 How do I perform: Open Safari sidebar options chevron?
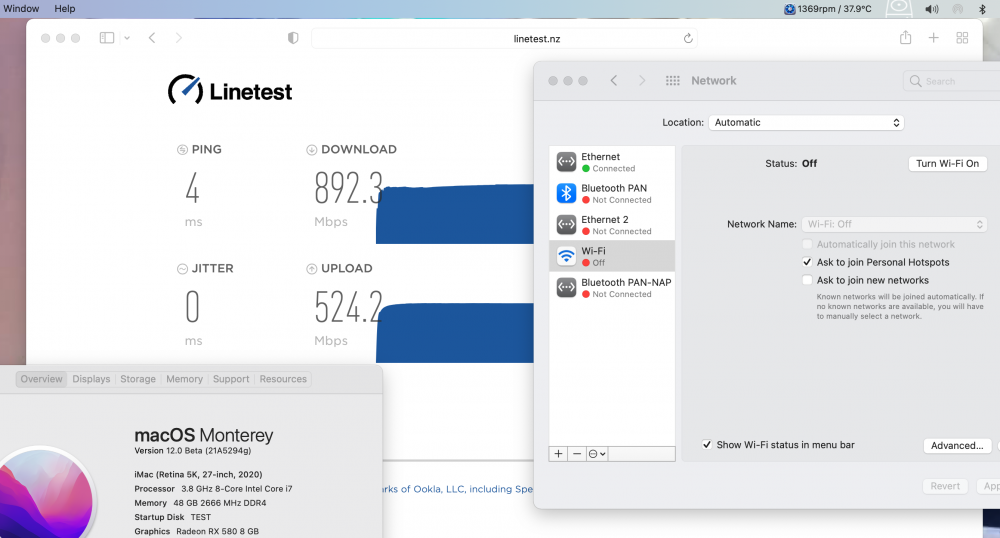[127, 38]
